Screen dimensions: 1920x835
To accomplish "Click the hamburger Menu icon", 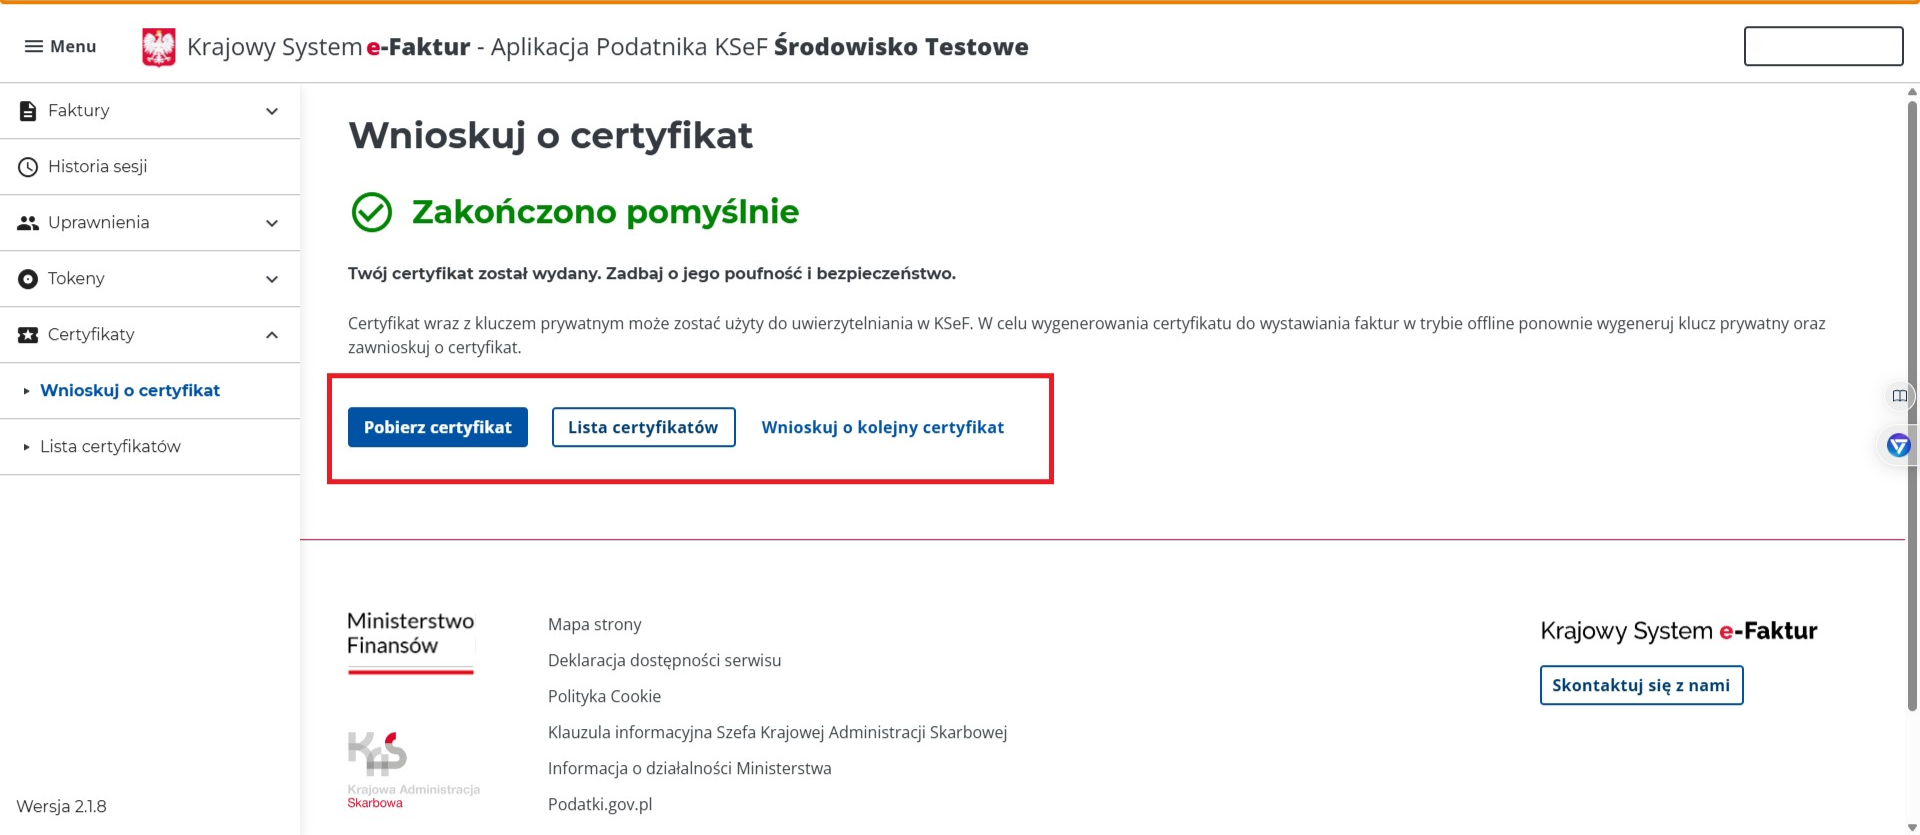I will pyautogui.click(x=34, y=47).
